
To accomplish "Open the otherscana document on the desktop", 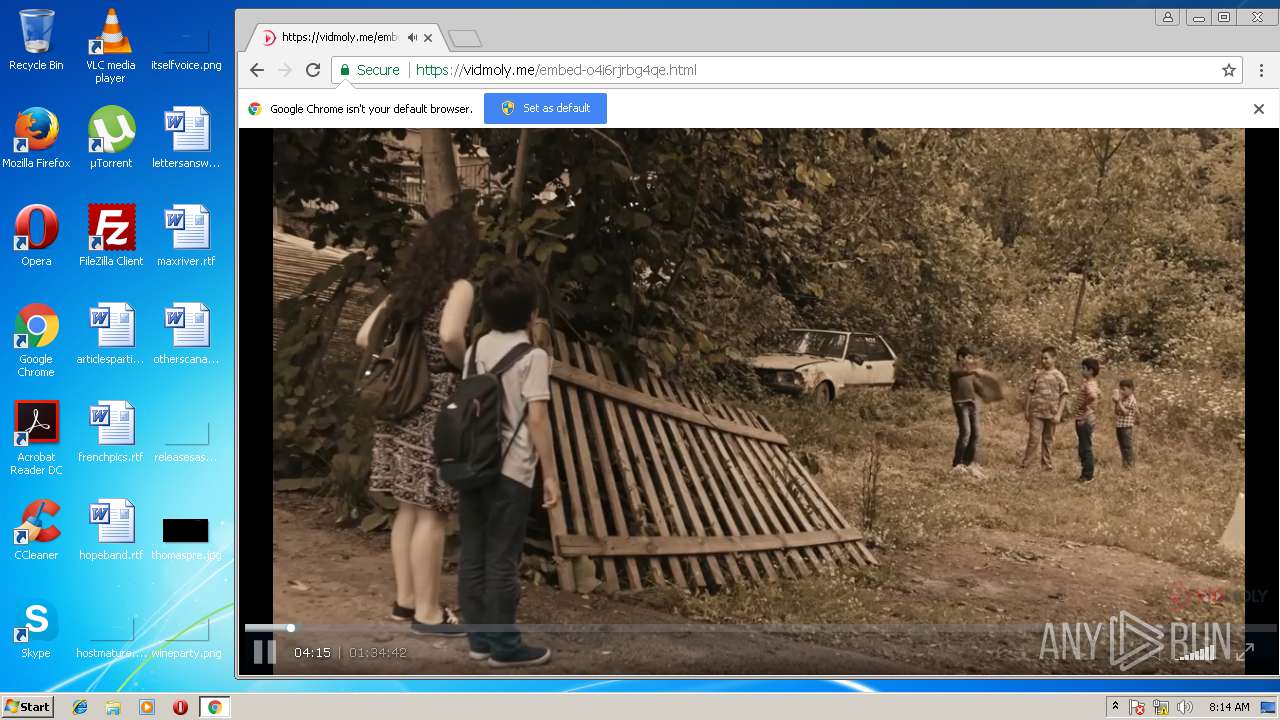I will [186, 334].
